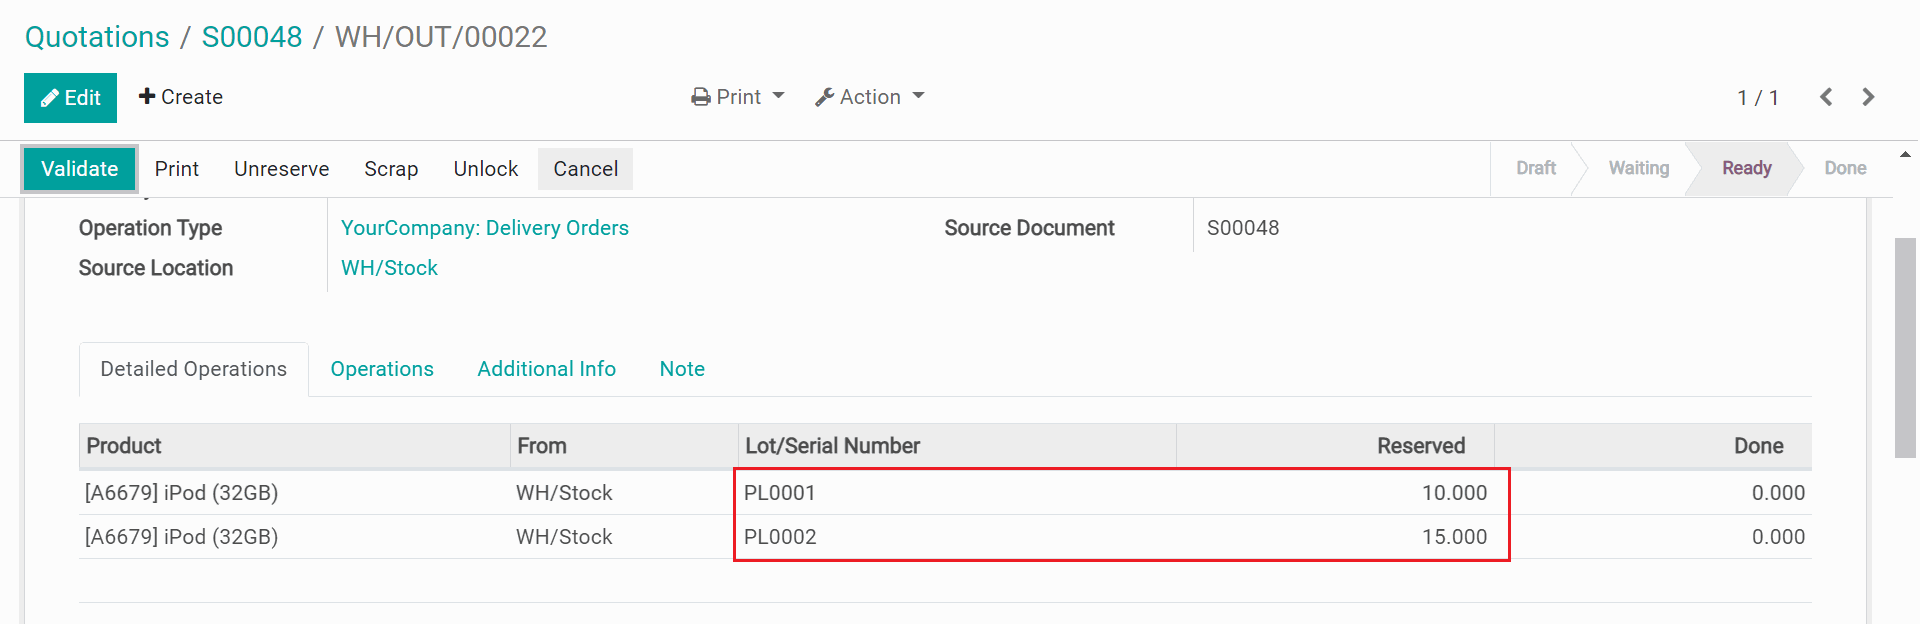Open YourCompany: Delivery Orders link
1920x624 pixels.
[484, 228]
